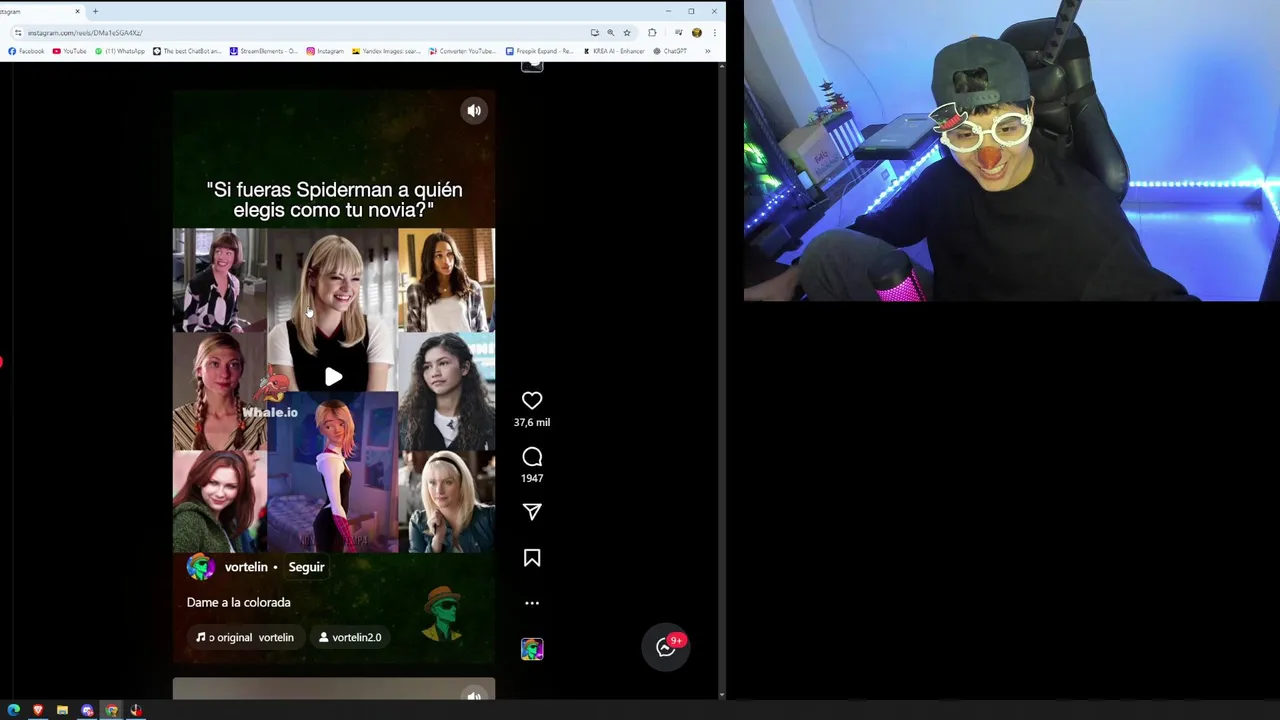Expand the hidden bookmarks chevron
Viewport: 1280px width, 720px height.
[x=708, y=51]
